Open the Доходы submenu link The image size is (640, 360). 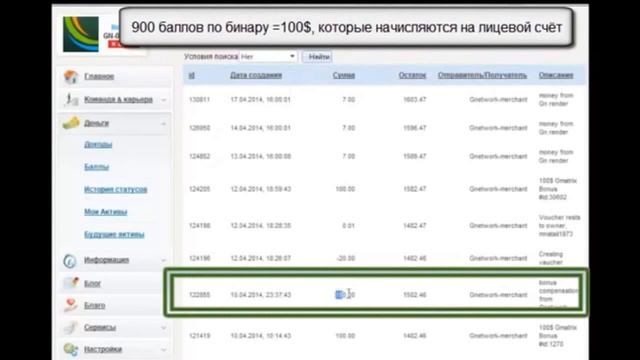pyautogui.click(x=98, y=144)
